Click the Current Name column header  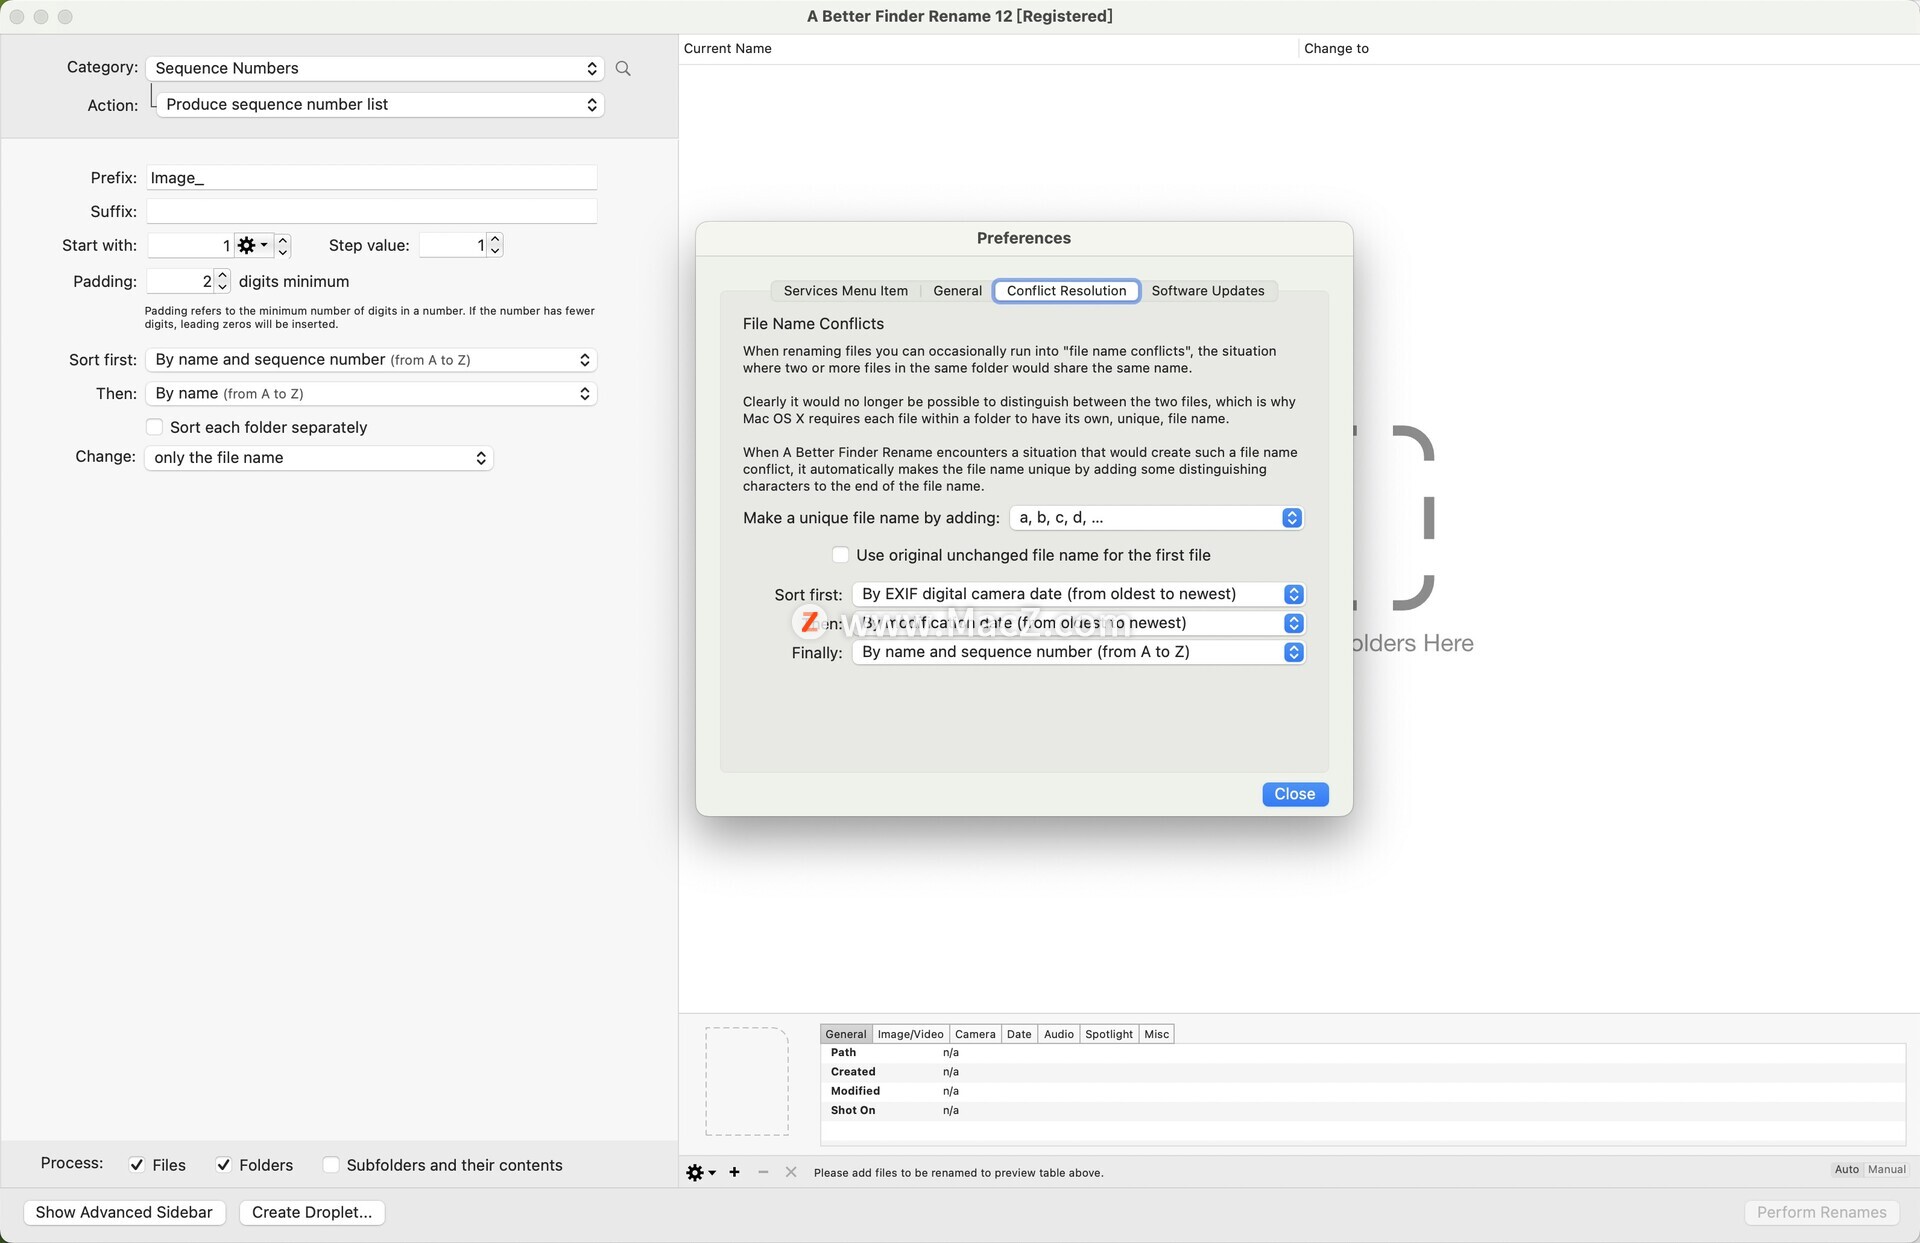[988, 48]
